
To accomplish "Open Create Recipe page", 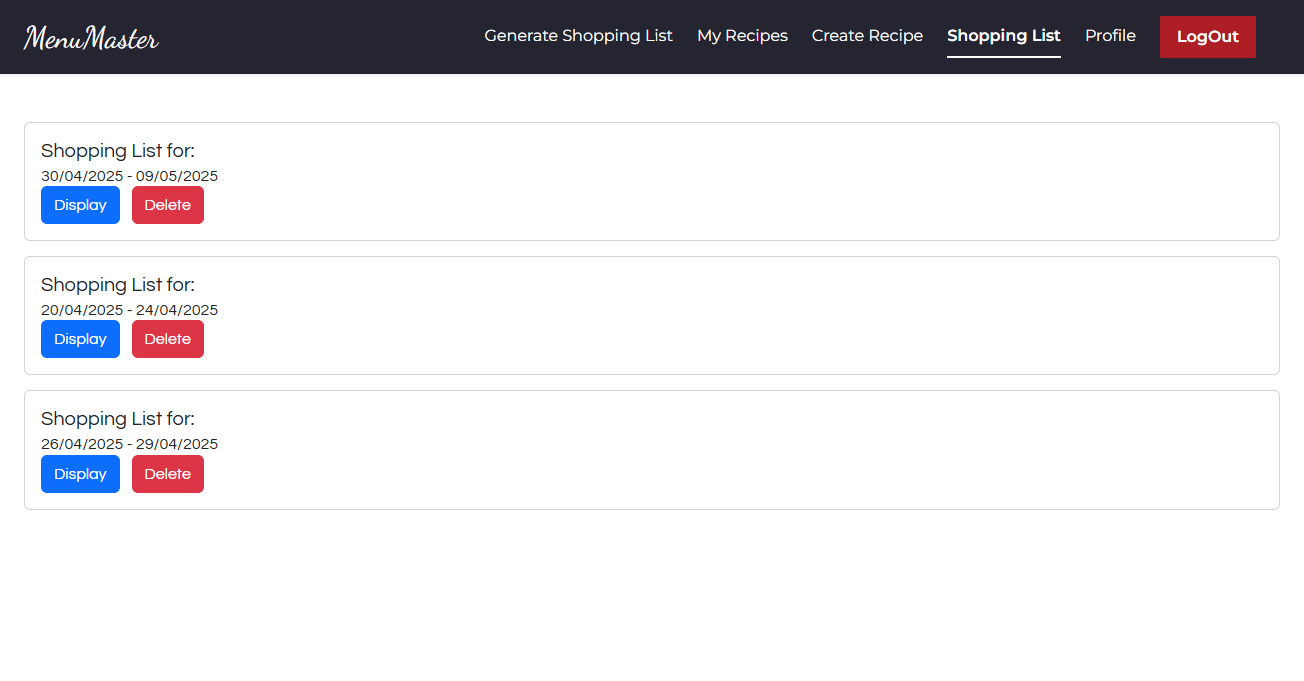I will click(867, 36).
